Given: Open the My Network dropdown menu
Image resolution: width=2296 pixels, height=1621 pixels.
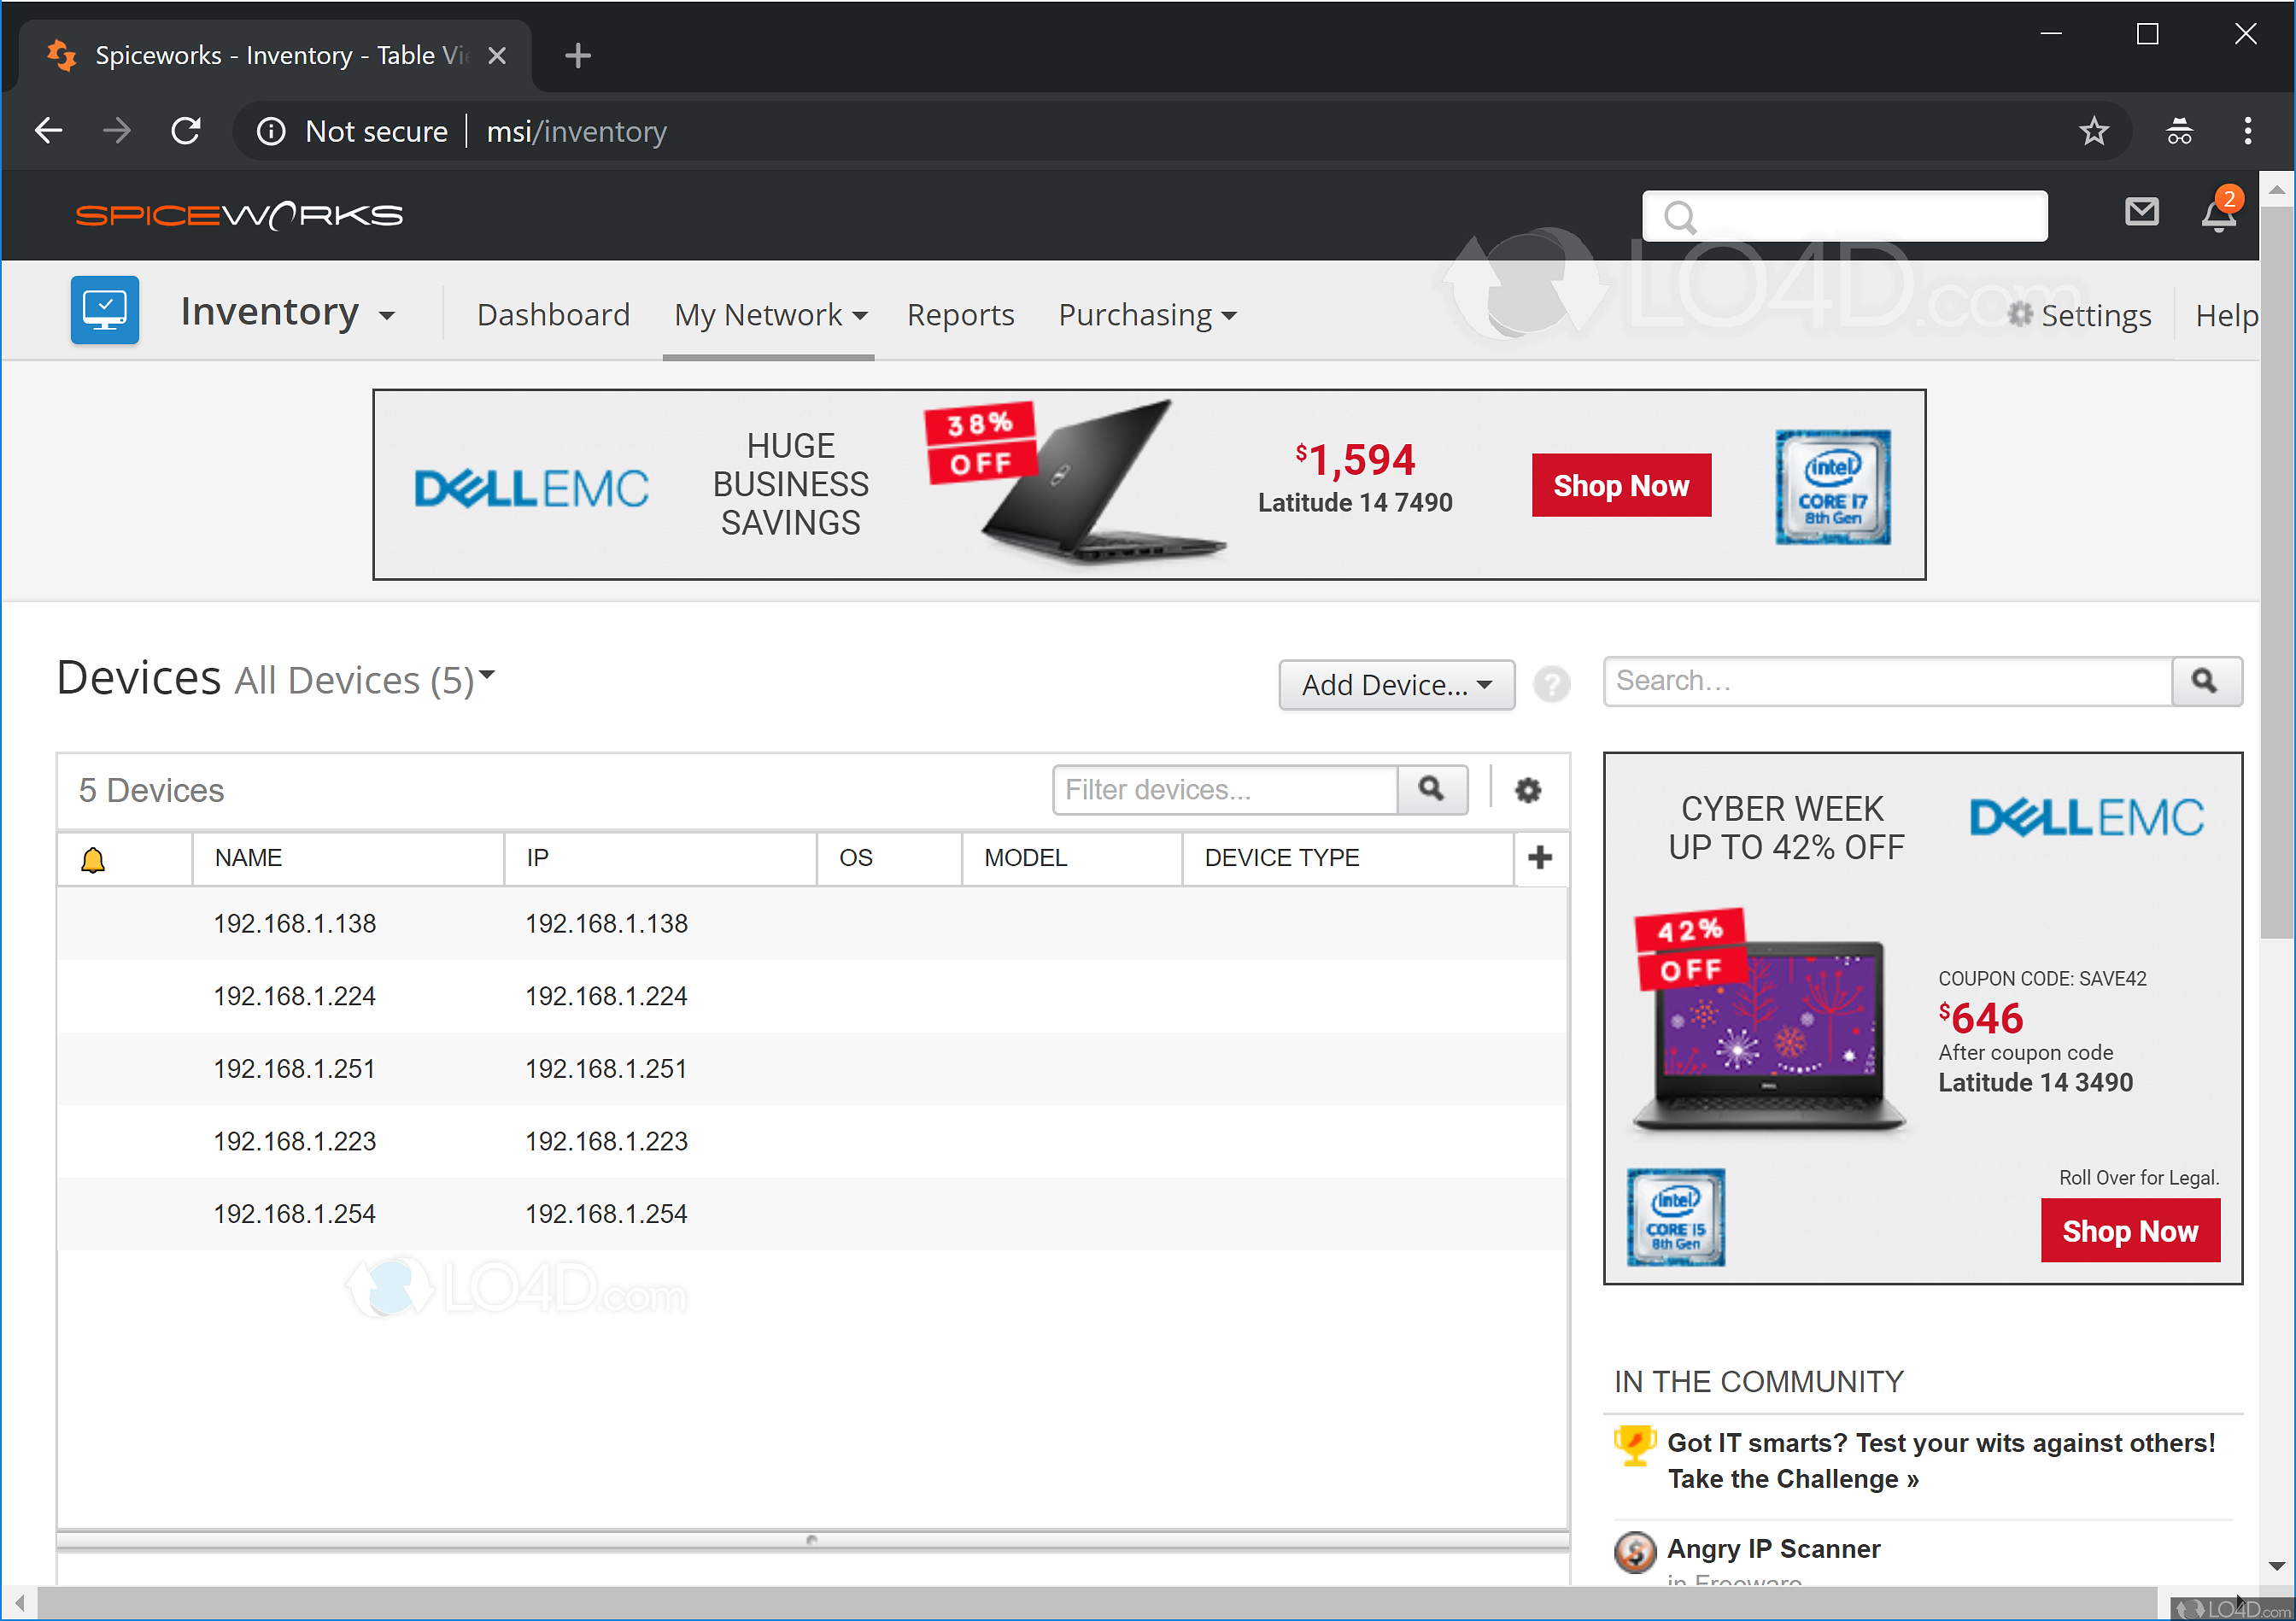Looking at the screenshot, I should (769, 315).
